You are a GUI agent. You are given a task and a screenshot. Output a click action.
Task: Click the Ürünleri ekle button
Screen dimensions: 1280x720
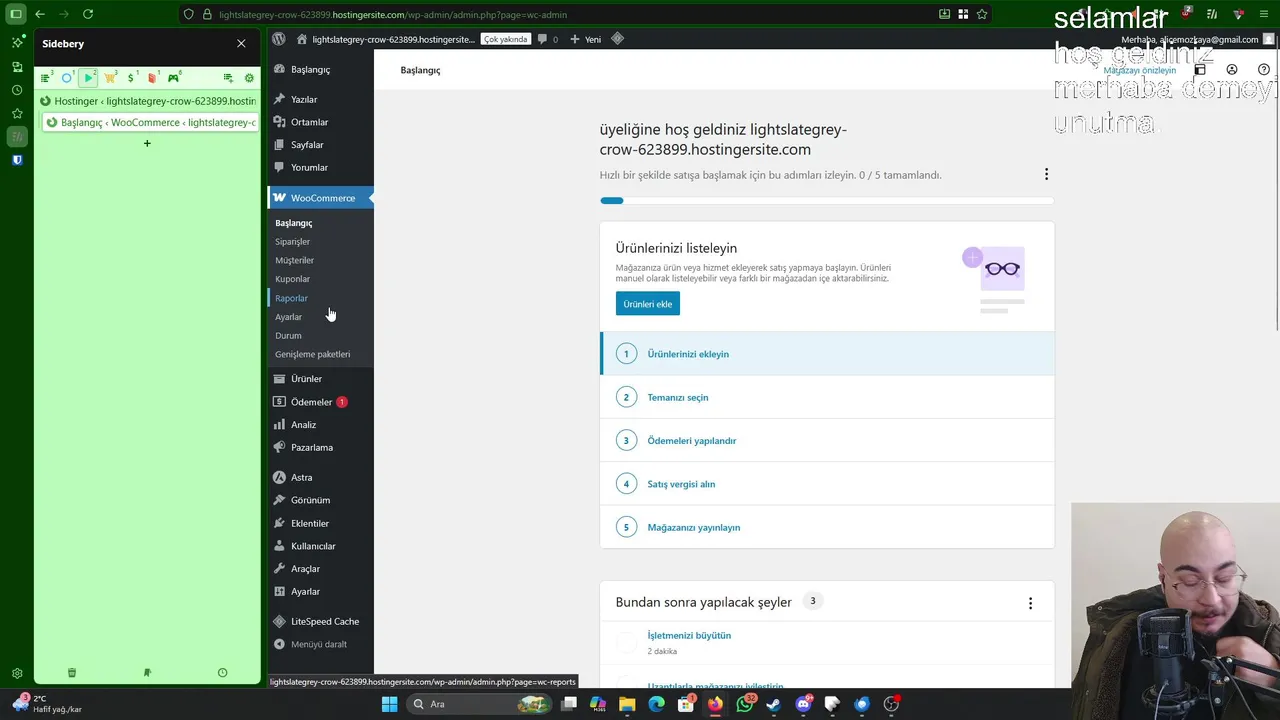click(x=648, y=304)
